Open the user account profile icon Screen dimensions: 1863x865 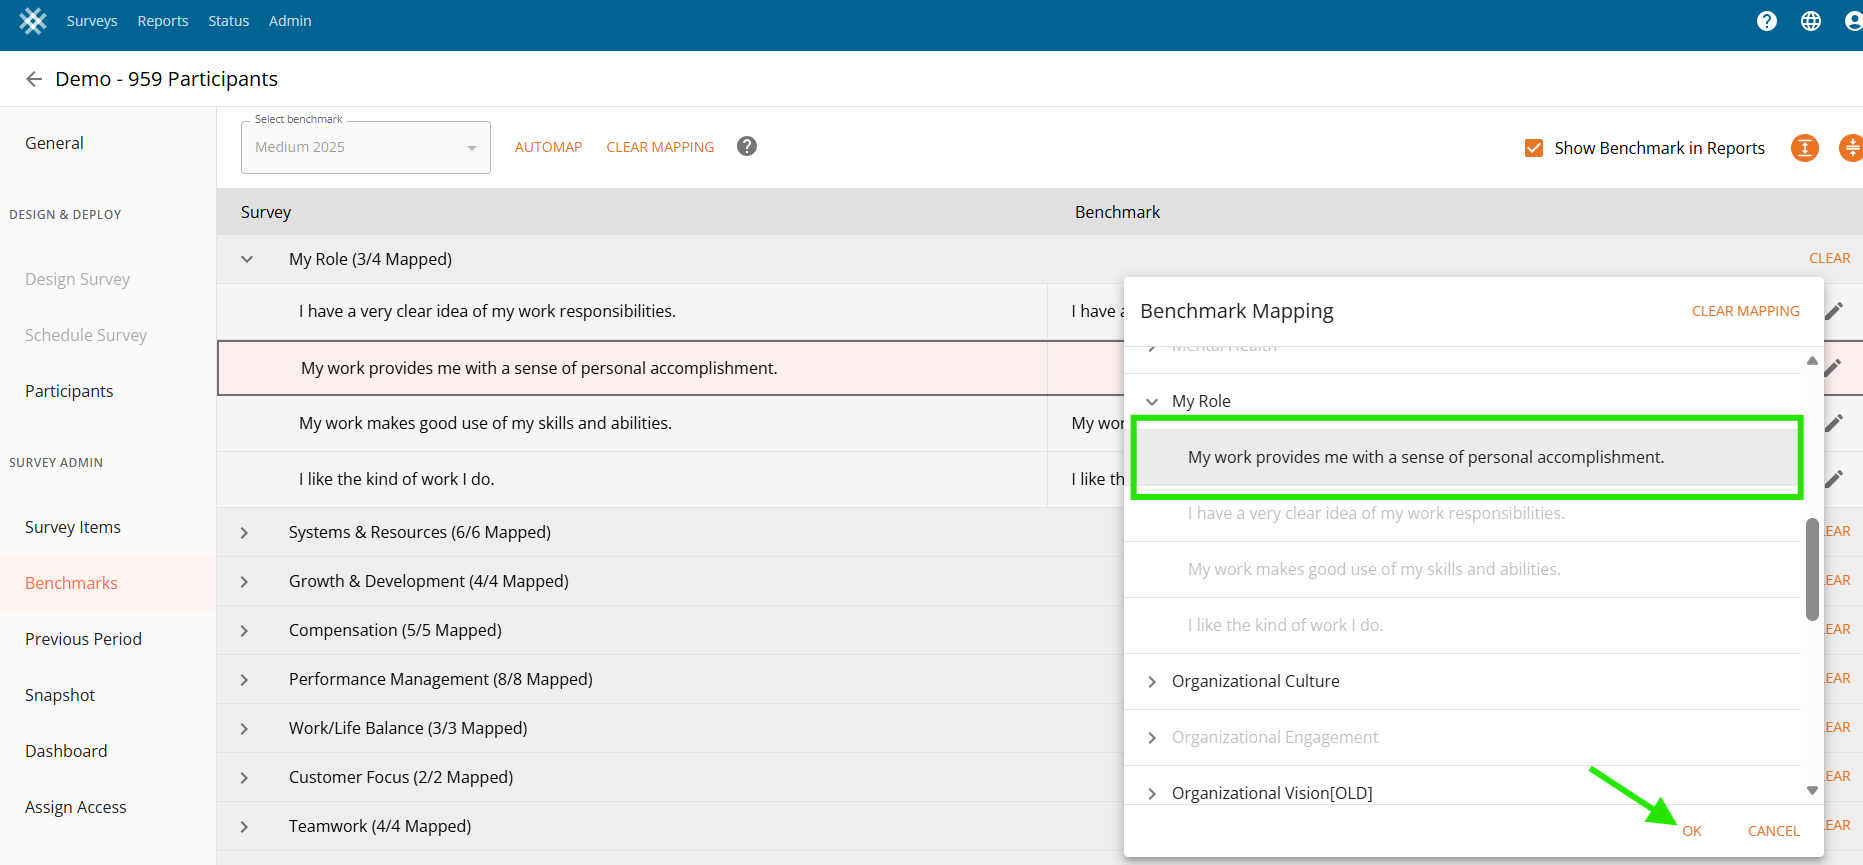pos(1852,21)
